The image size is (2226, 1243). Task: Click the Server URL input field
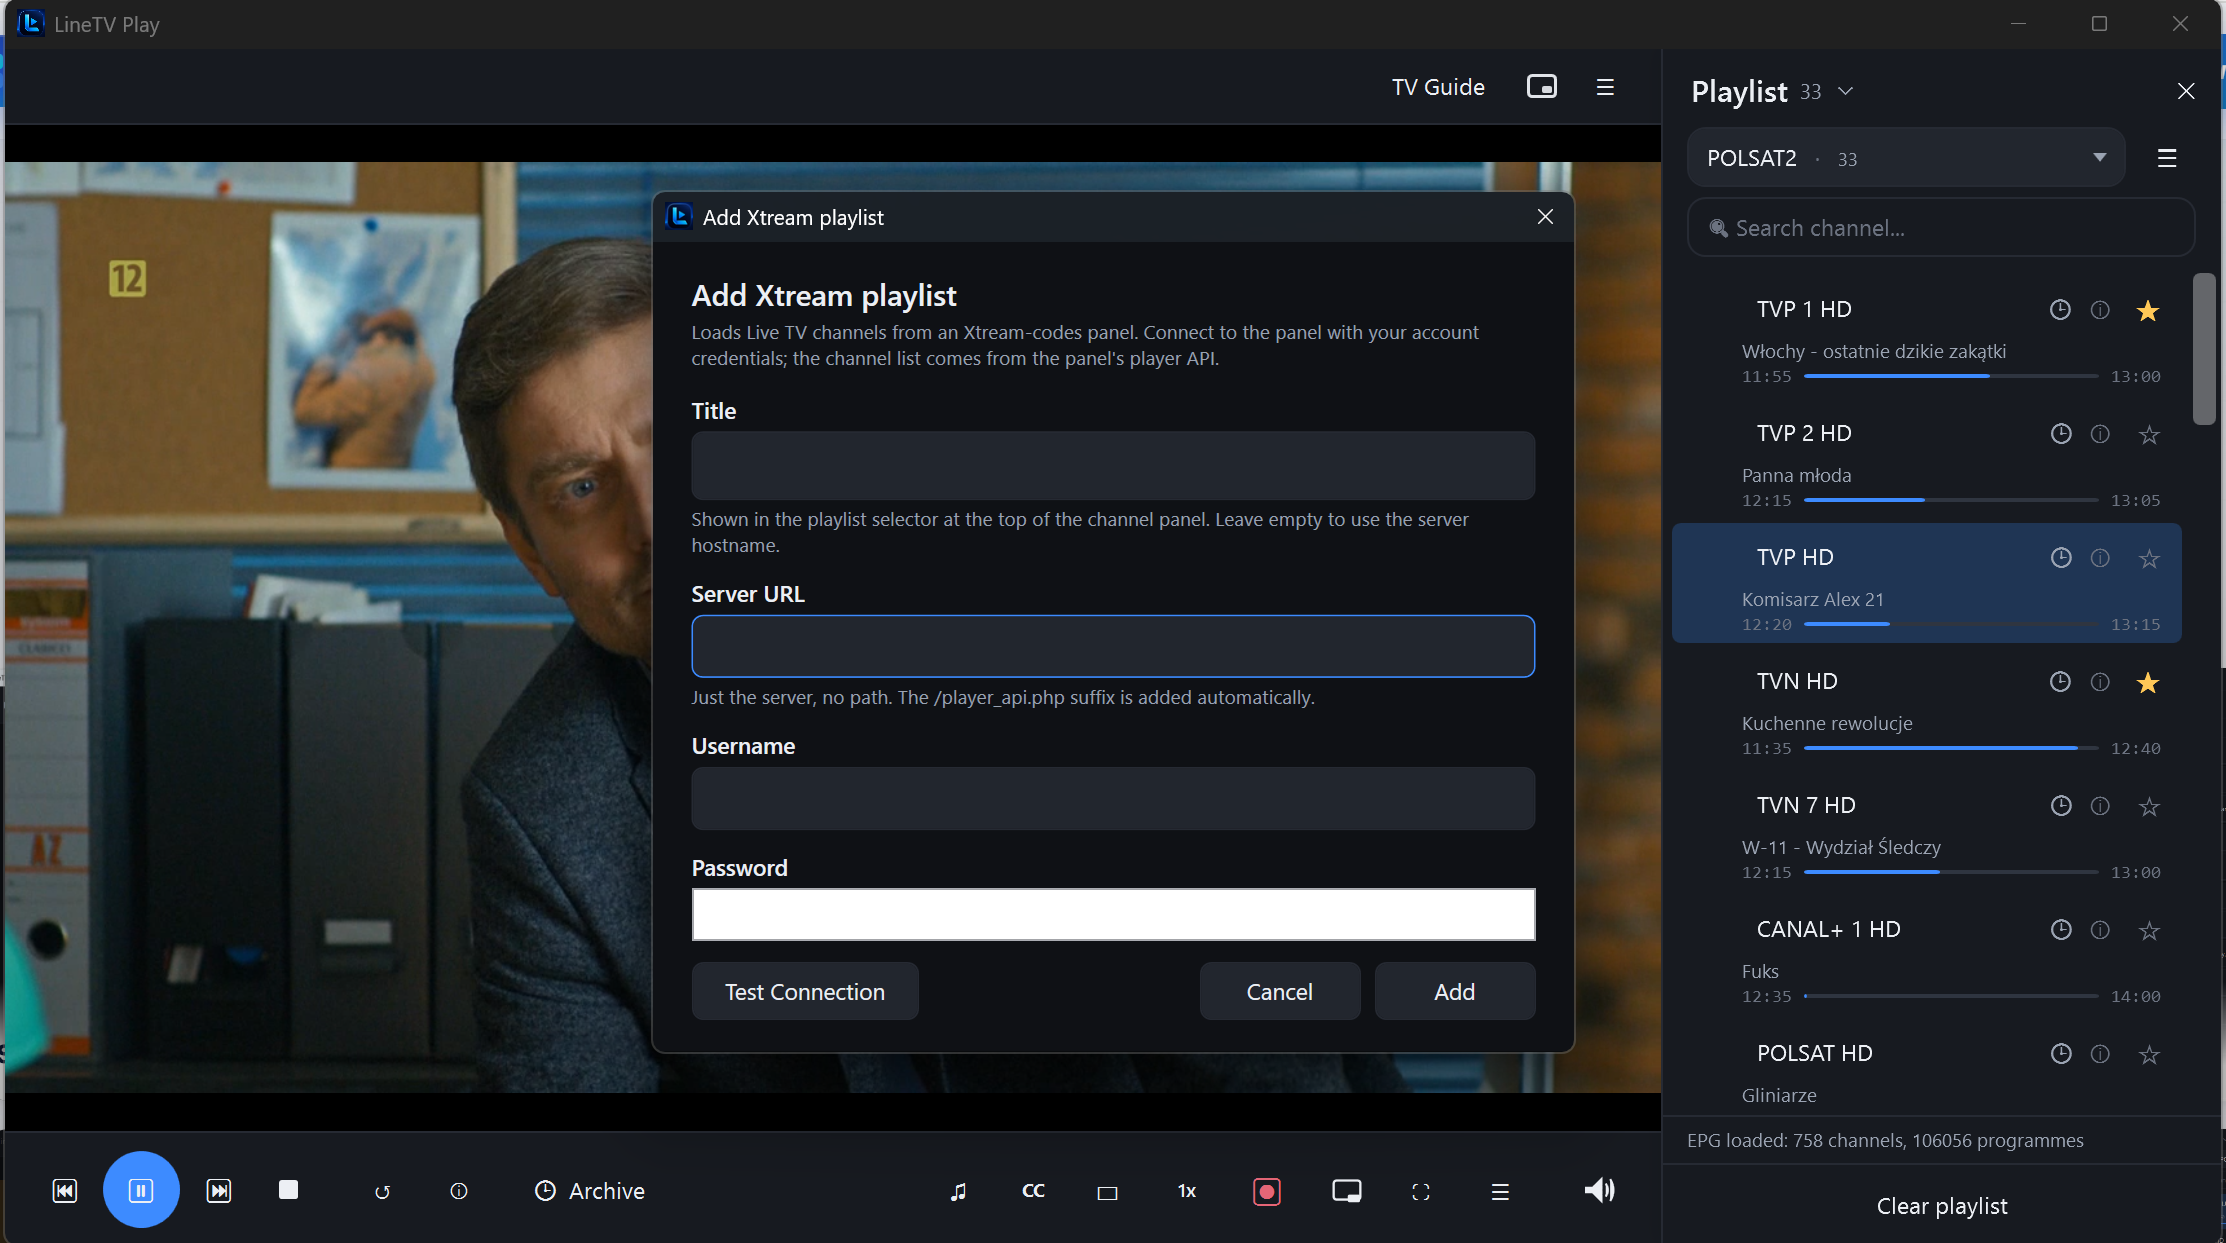(x=1113, y=646)
